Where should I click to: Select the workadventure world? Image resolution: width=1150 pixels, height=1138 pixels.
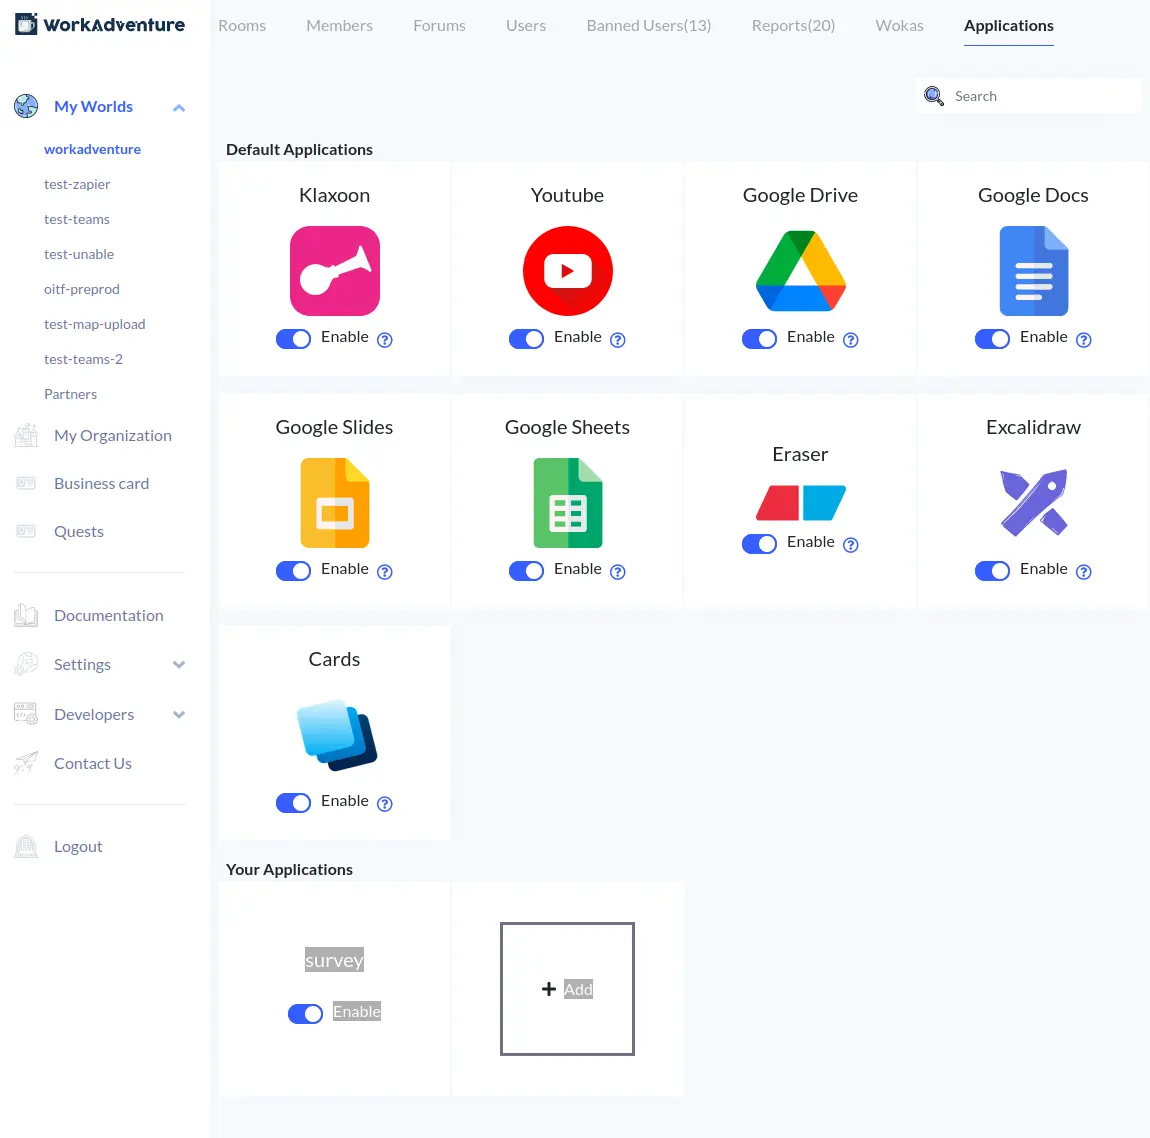click(92, 149)
